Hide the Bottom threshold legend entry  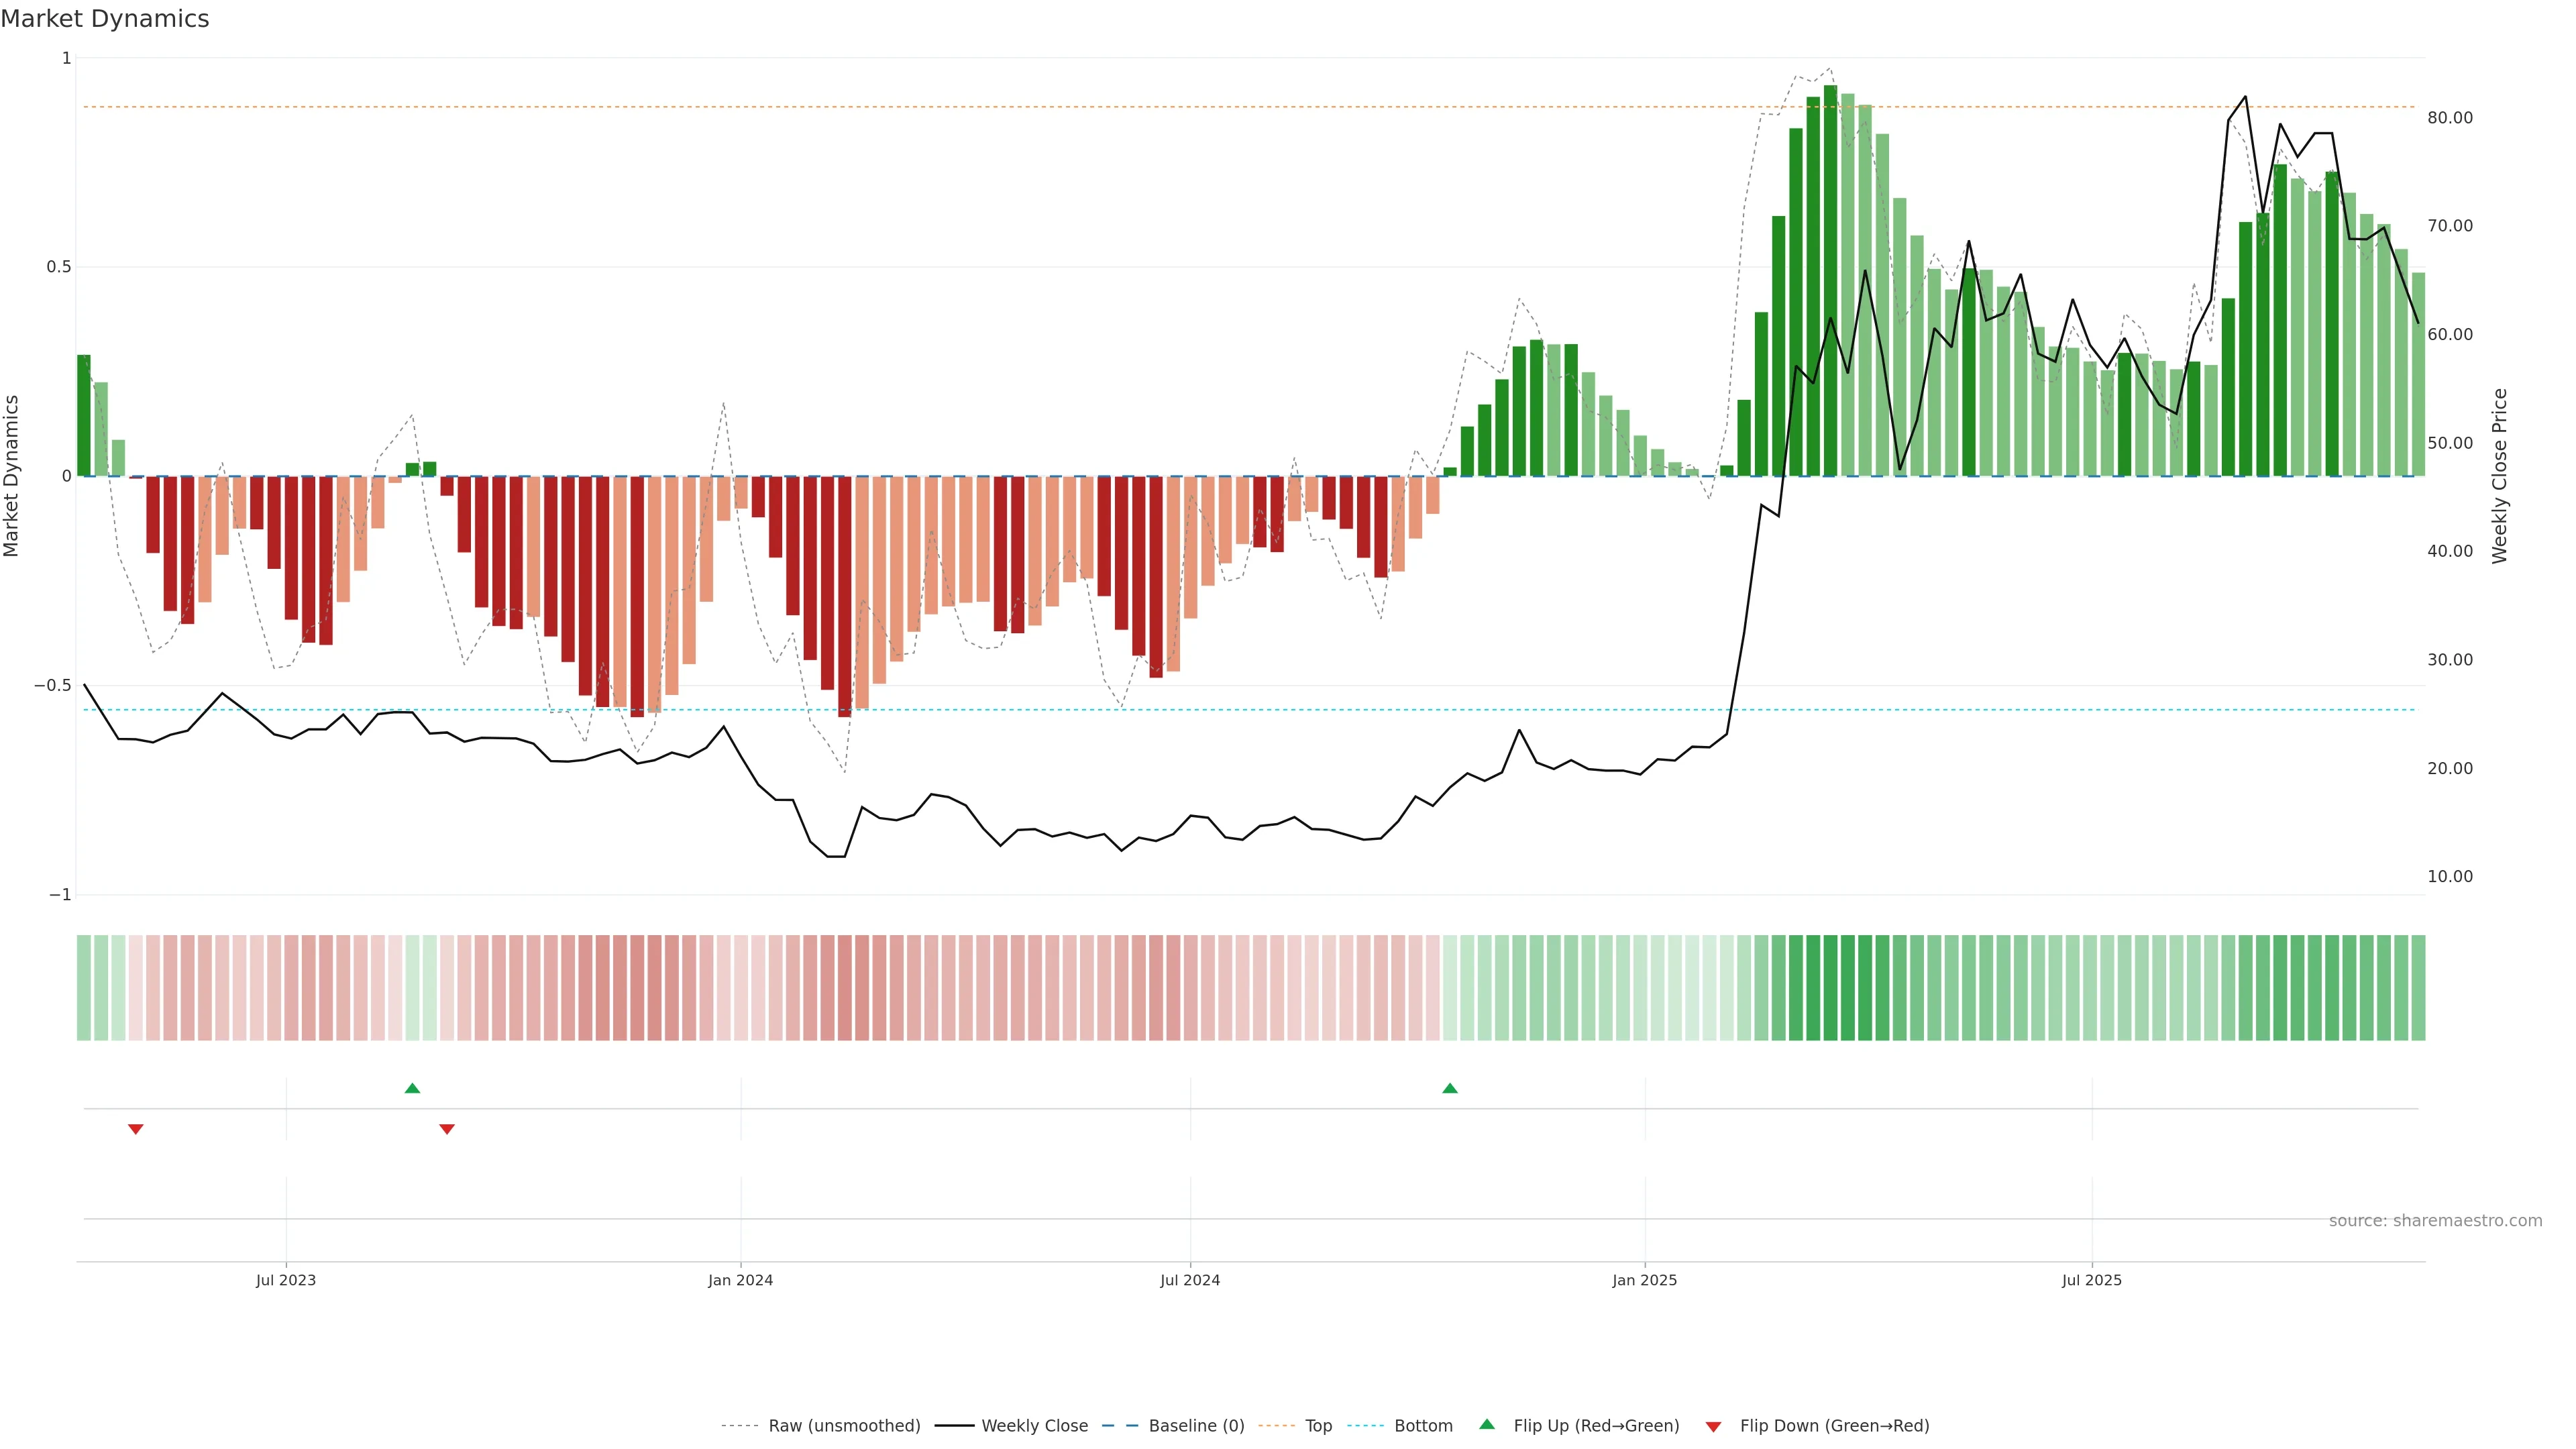click(x=1422, y=1426)
